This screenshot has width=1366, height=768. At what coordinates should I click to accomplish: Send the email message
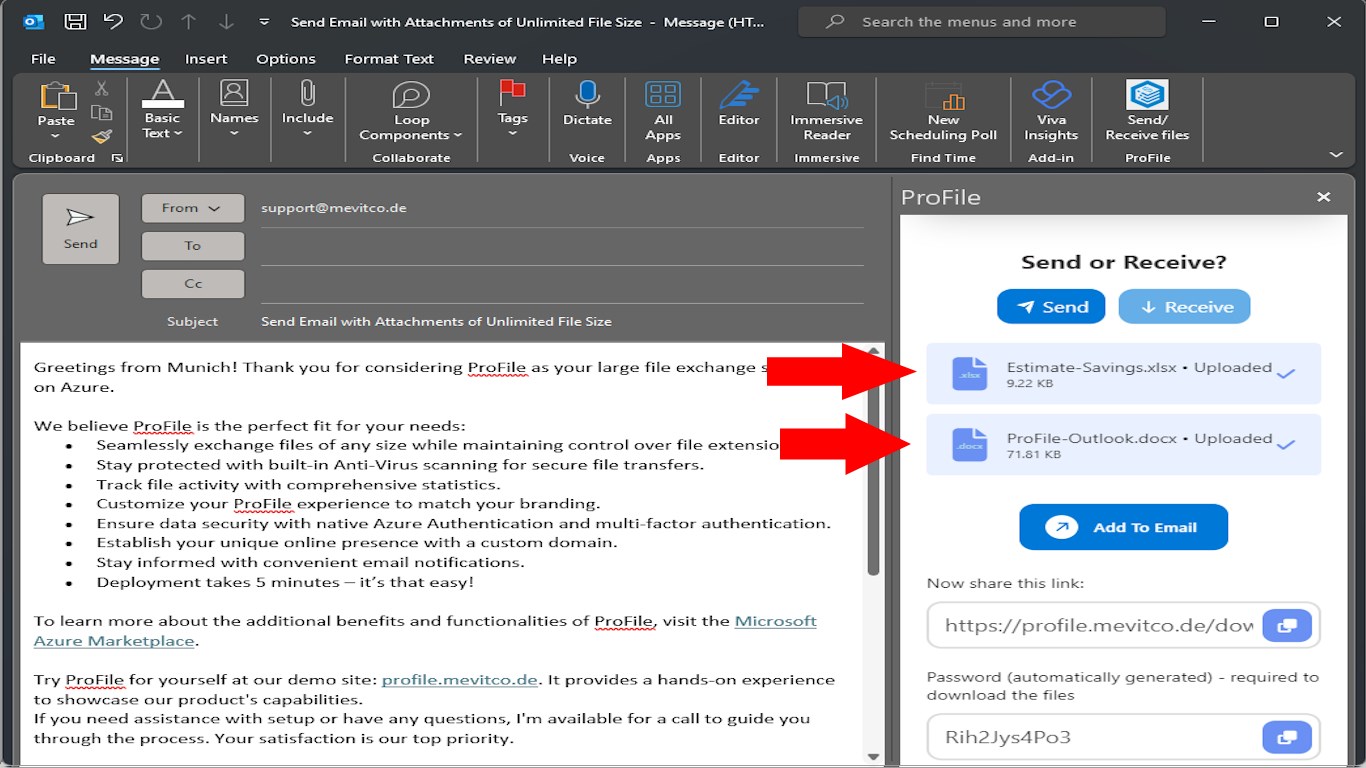[80, 229]
